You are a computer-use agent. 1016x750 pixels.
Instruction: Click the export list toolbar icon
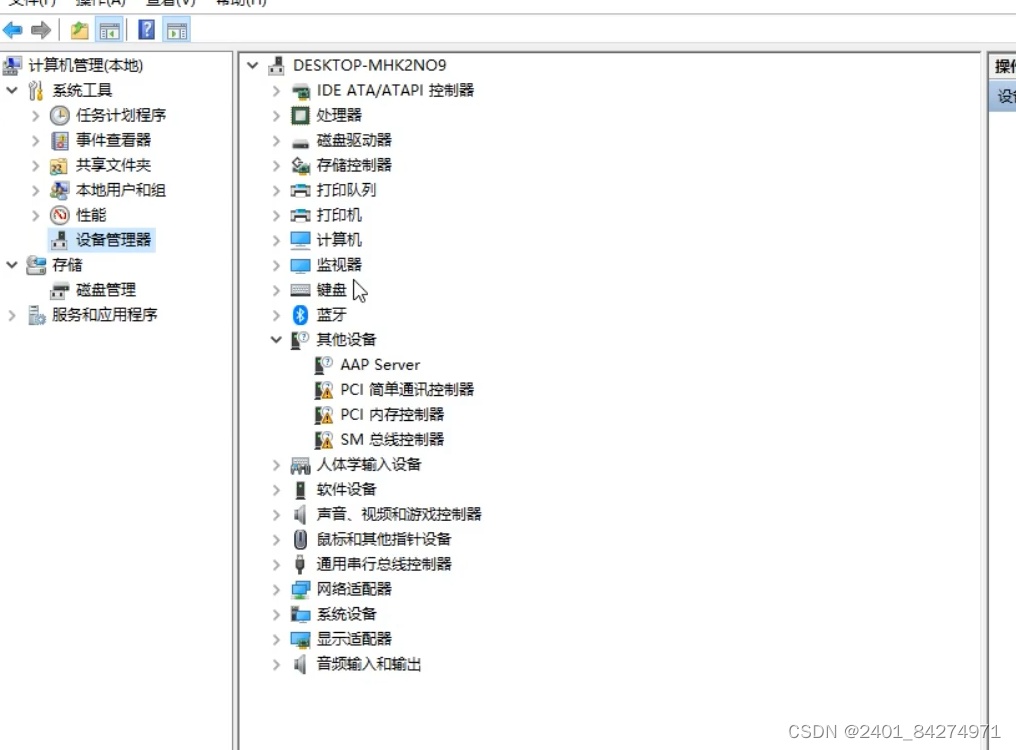tap(79, 30)
